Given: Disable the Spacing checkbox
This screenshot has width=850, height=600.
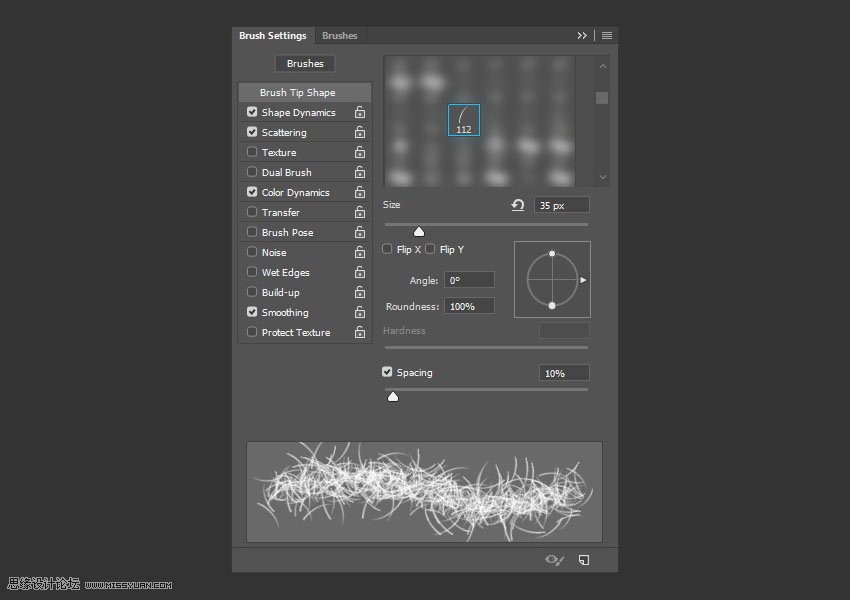Looking at the screenshot, I should coord(388,372).
